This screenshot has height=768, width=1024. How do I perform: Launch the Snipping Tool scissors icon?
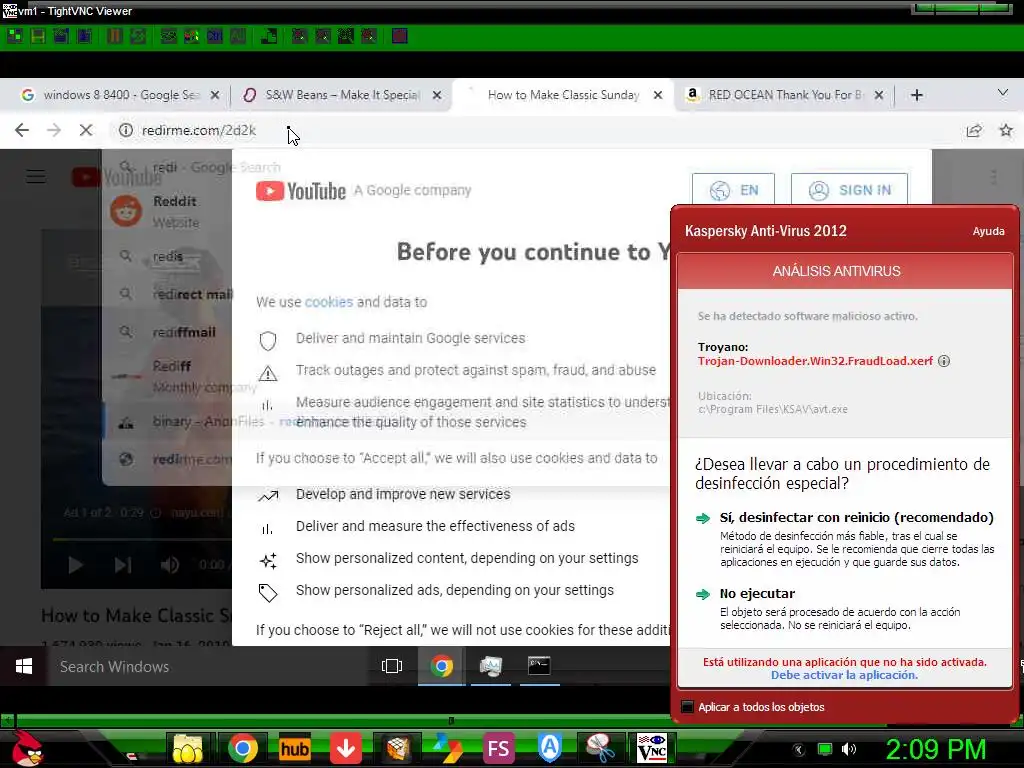pos(601,748)
